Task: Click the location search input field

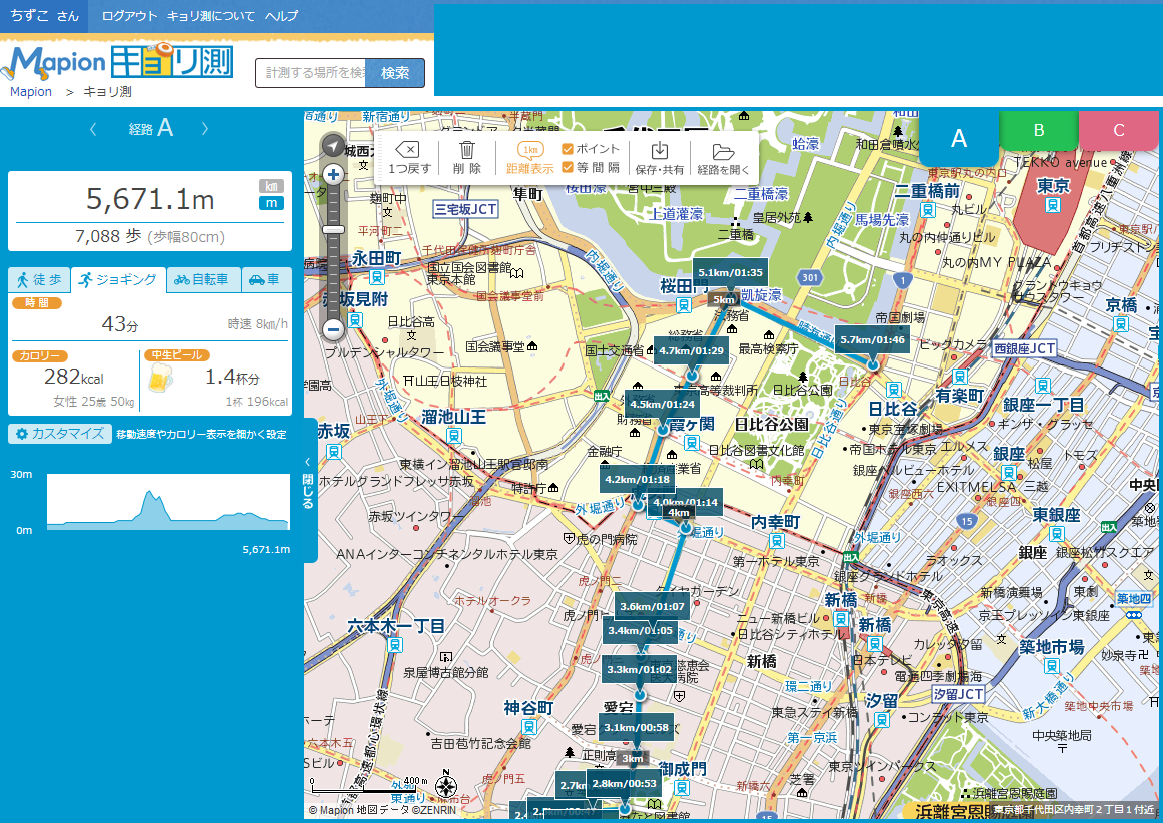Action: click(311, 73)
